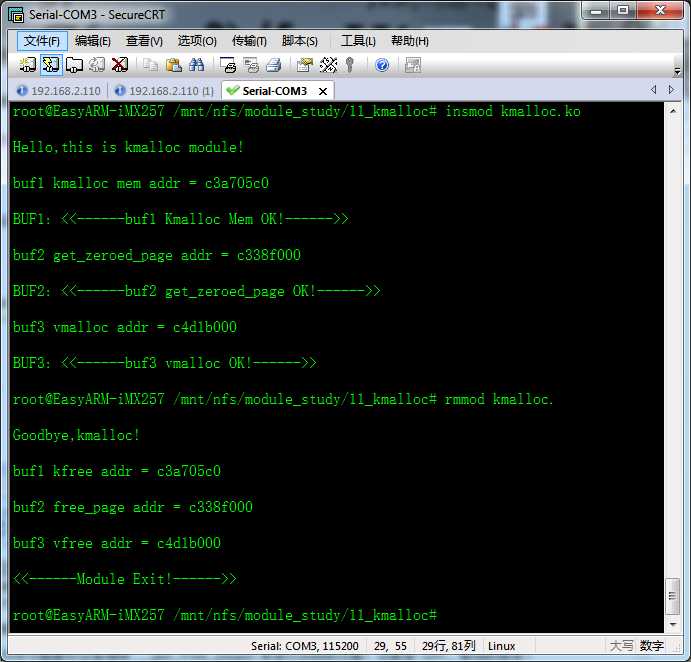Screen dimensions: 691x662
Task: Open the 脚本(S) menu
Action: (x=300, y=41)
